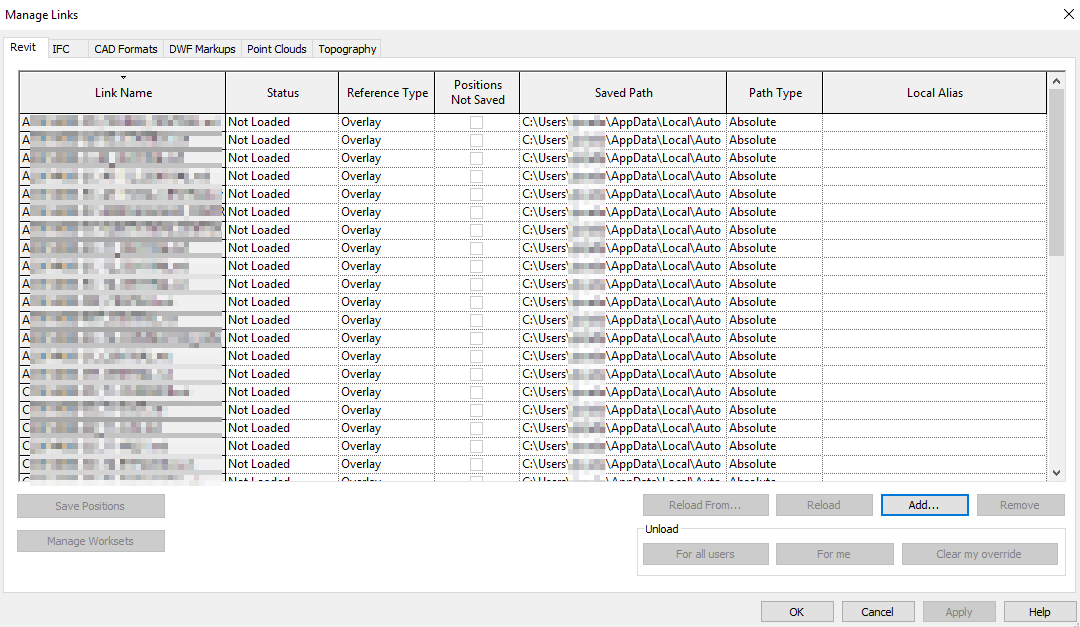Screen dimensions: 1080x627
Task: Click the Add button to link a file
Action: coord(924,505)
